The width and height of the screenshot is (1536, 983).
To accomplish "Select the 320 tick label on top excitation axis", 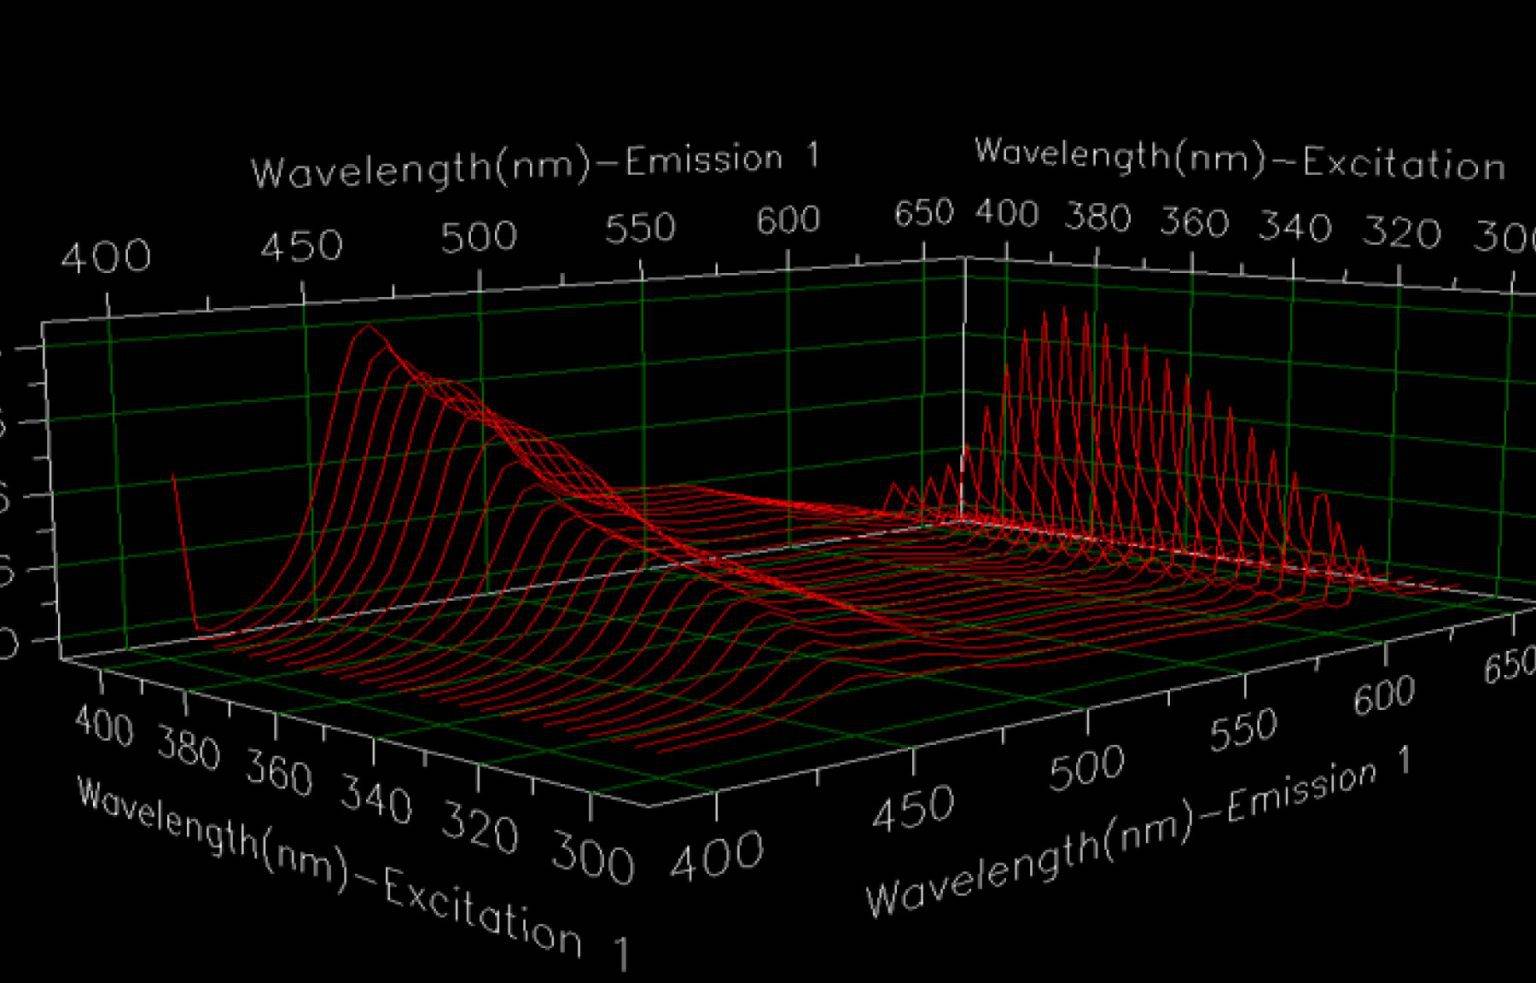I will coord(1402,232).
